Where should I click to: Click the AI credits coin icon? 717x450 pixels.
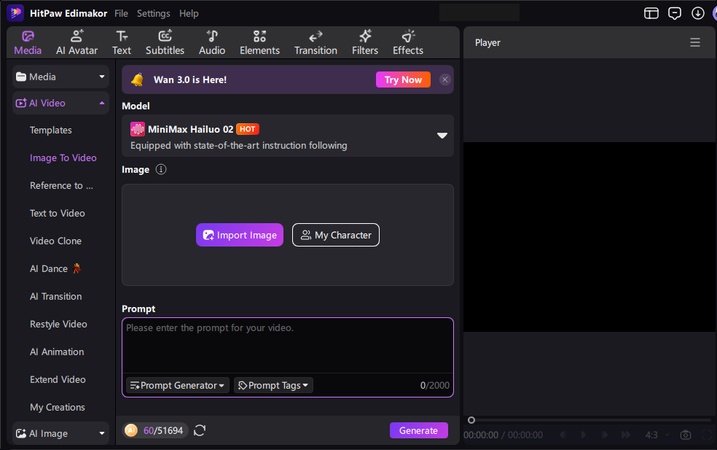pyautogui.click(x=131, y=430)
